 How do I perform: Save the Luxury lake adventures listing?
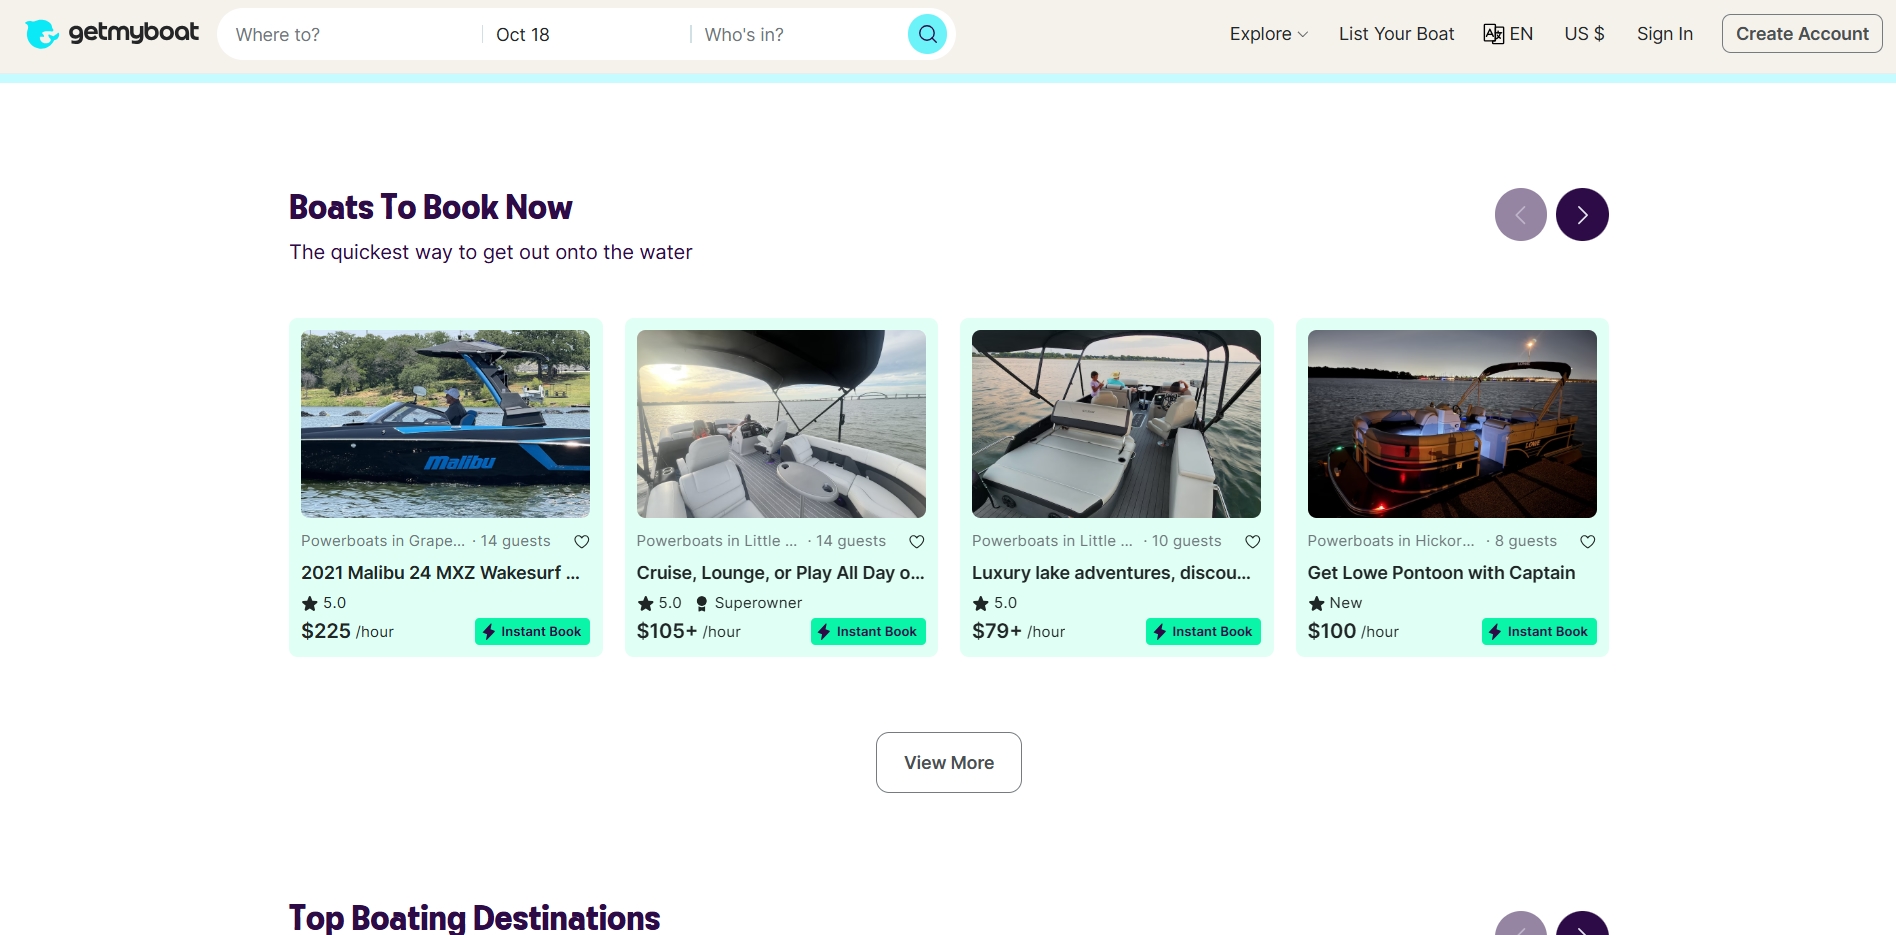coord(1252,542)
